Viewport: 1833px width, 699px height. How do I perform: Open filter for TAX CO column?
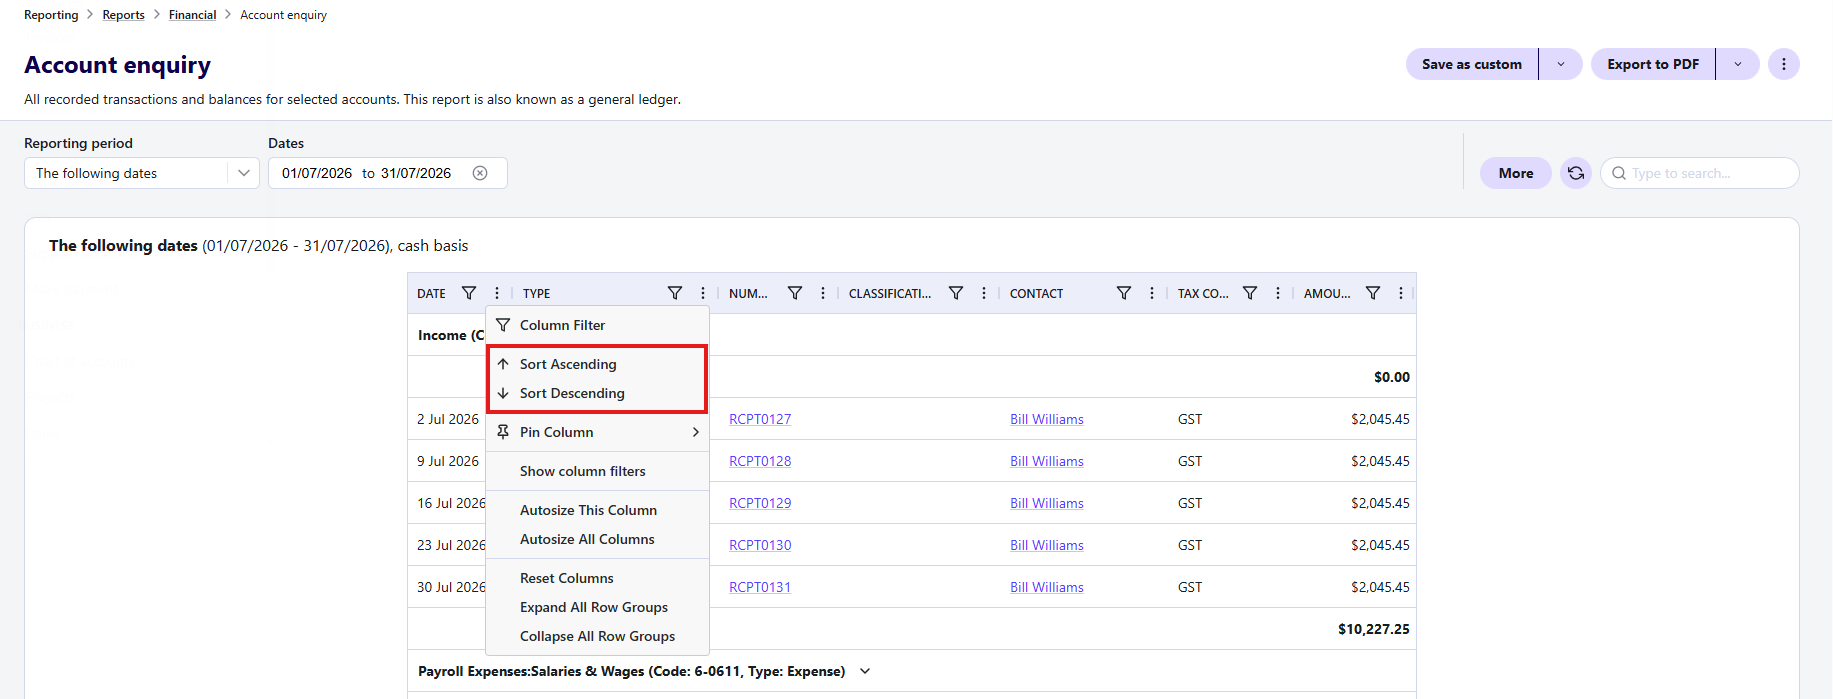(1250, 293)
